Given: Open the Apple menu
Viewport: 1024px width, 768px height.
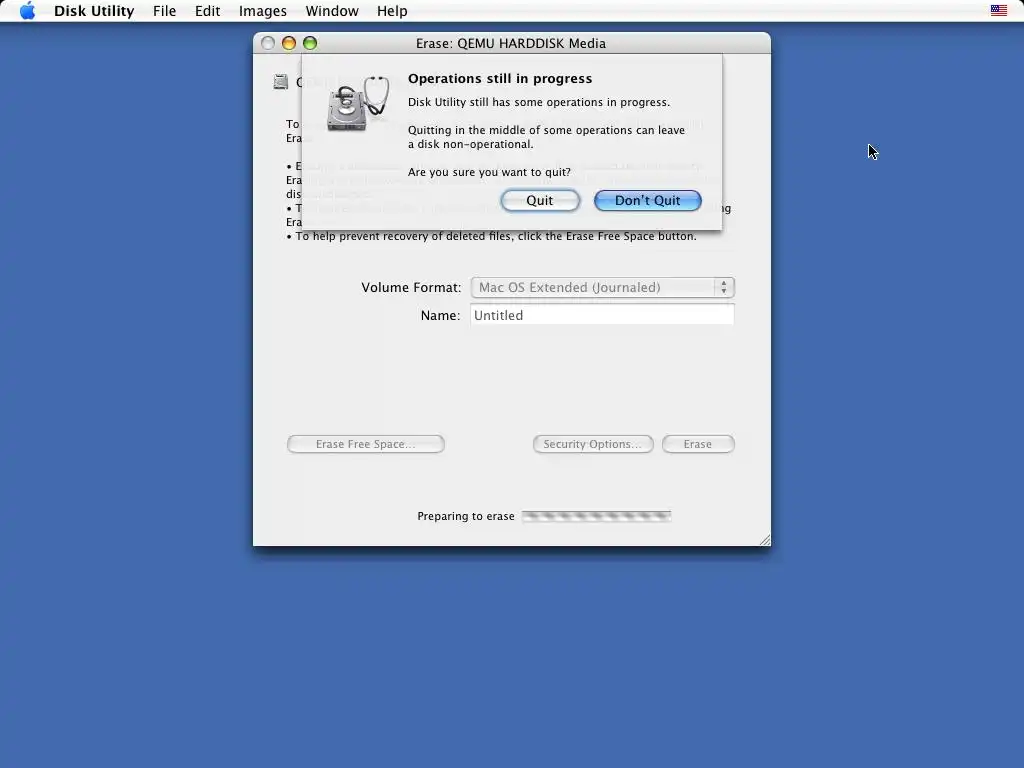Looking at the screenshot, I should (x=27, y=11).
